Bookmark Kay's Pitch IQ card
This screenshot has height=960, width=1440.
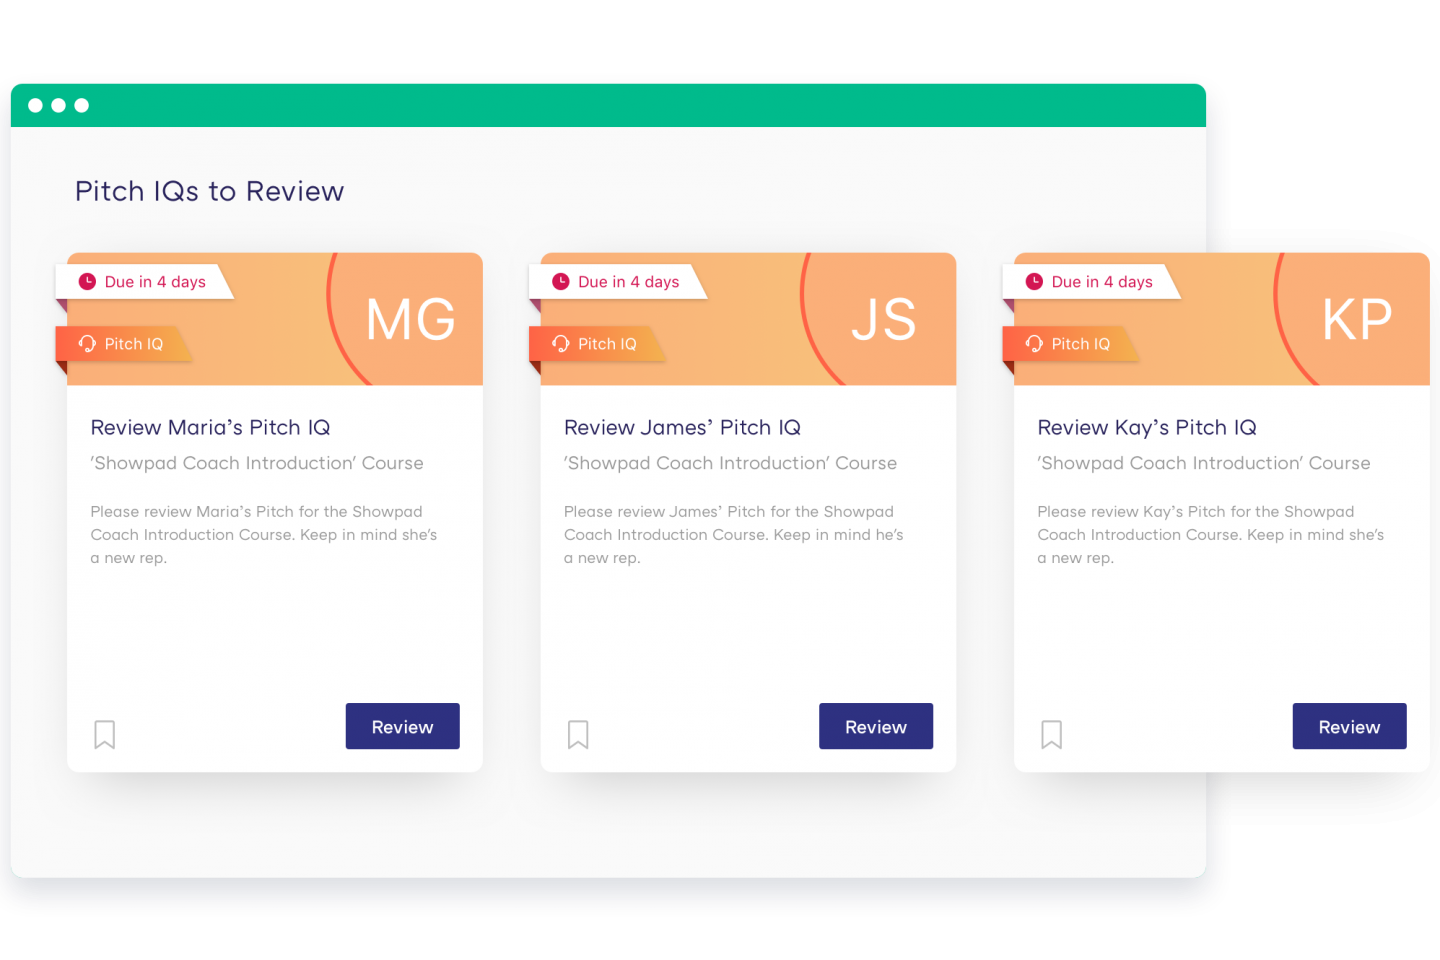click(x=1051, y=734)
